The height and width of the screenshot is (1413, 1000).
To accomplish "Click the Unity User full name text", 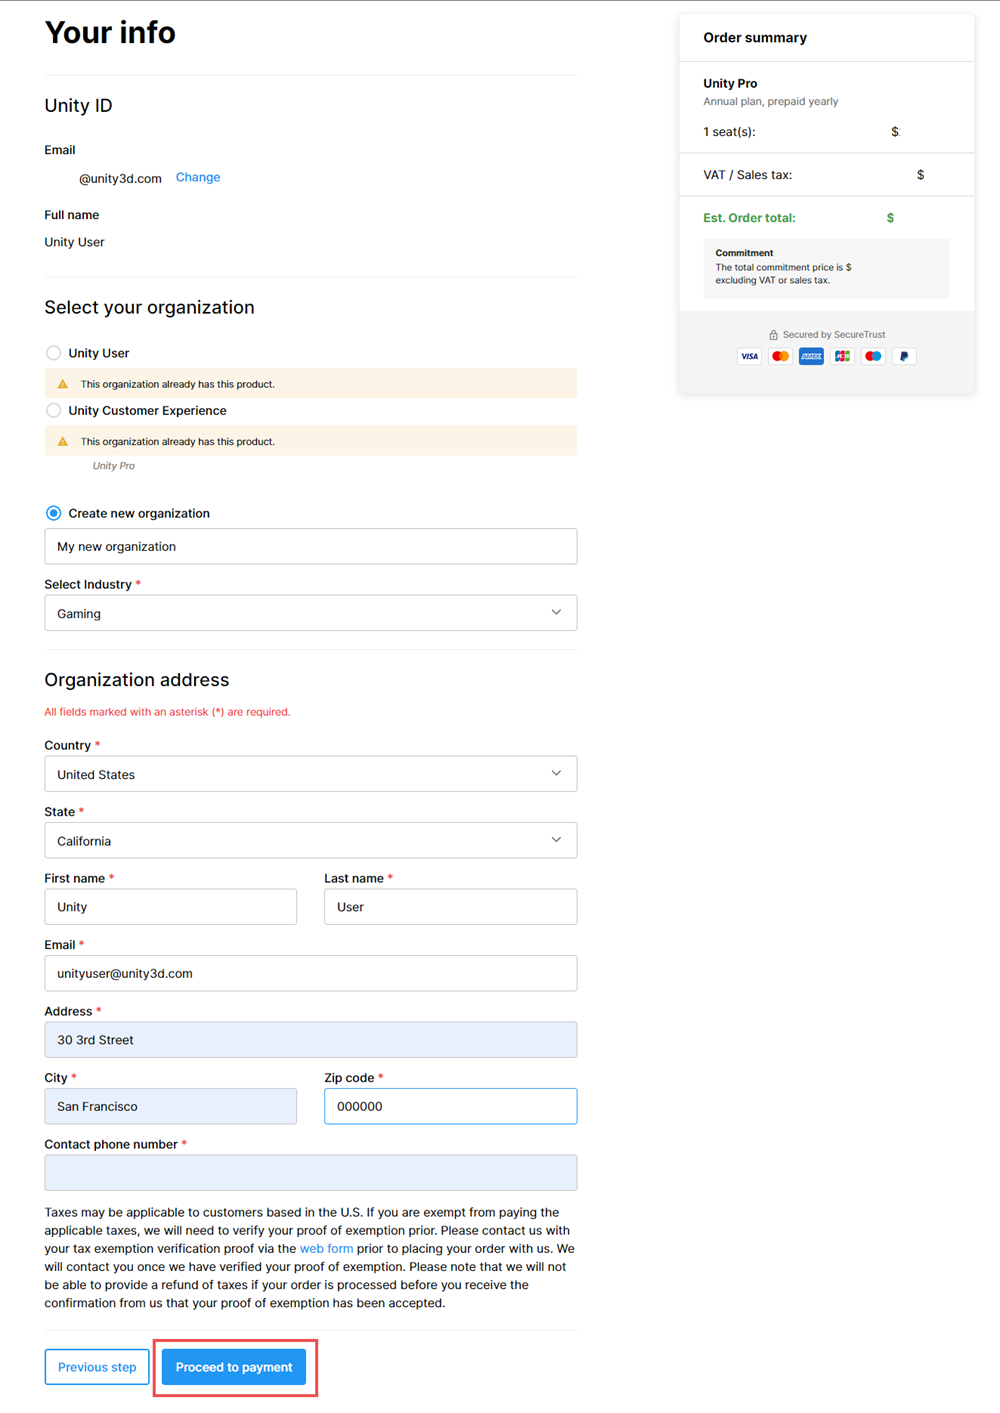I will [x=74, y=242].
